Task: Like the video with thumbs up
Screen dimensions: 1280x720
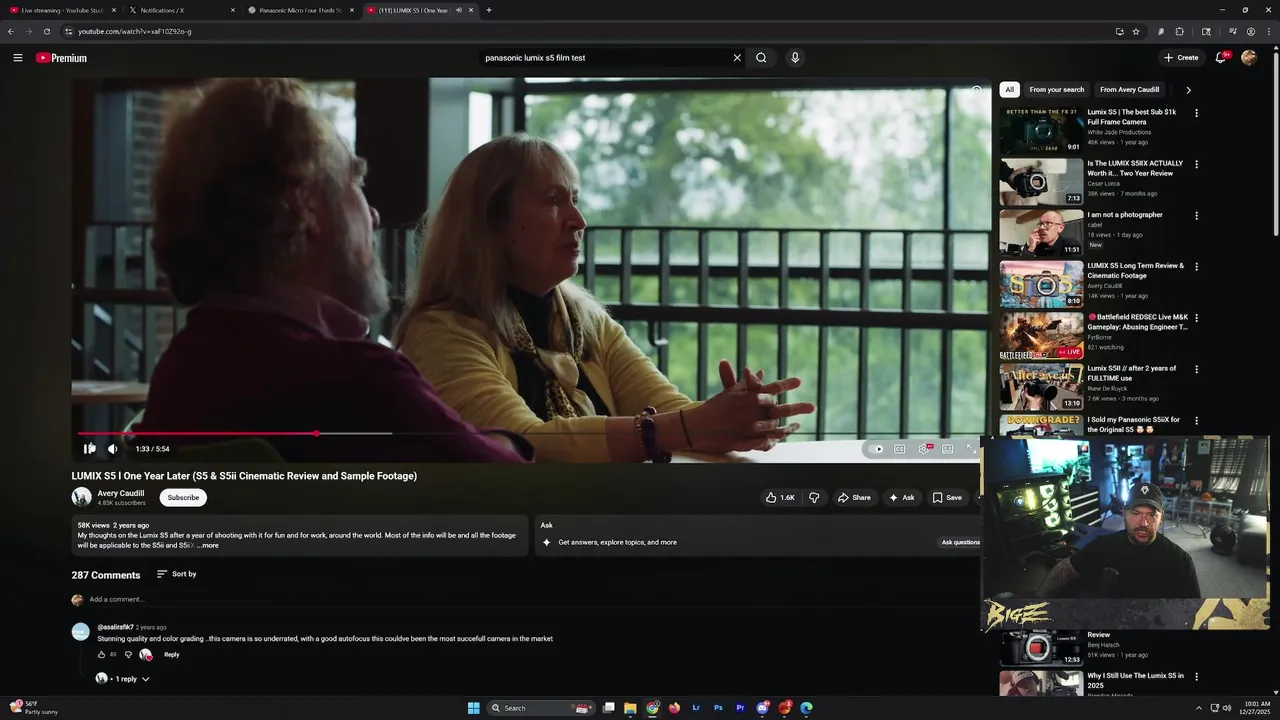Action: 780,497
